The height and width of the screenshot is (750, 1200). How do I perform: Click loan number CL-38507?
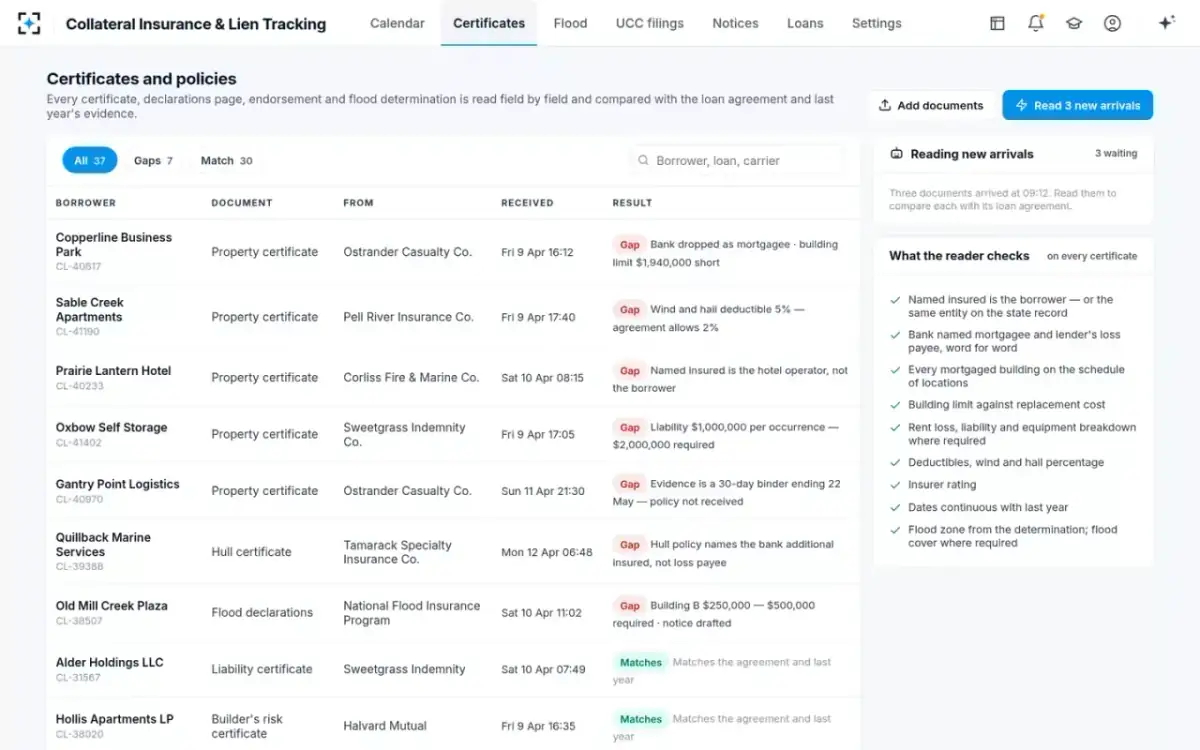pos(79,621)
